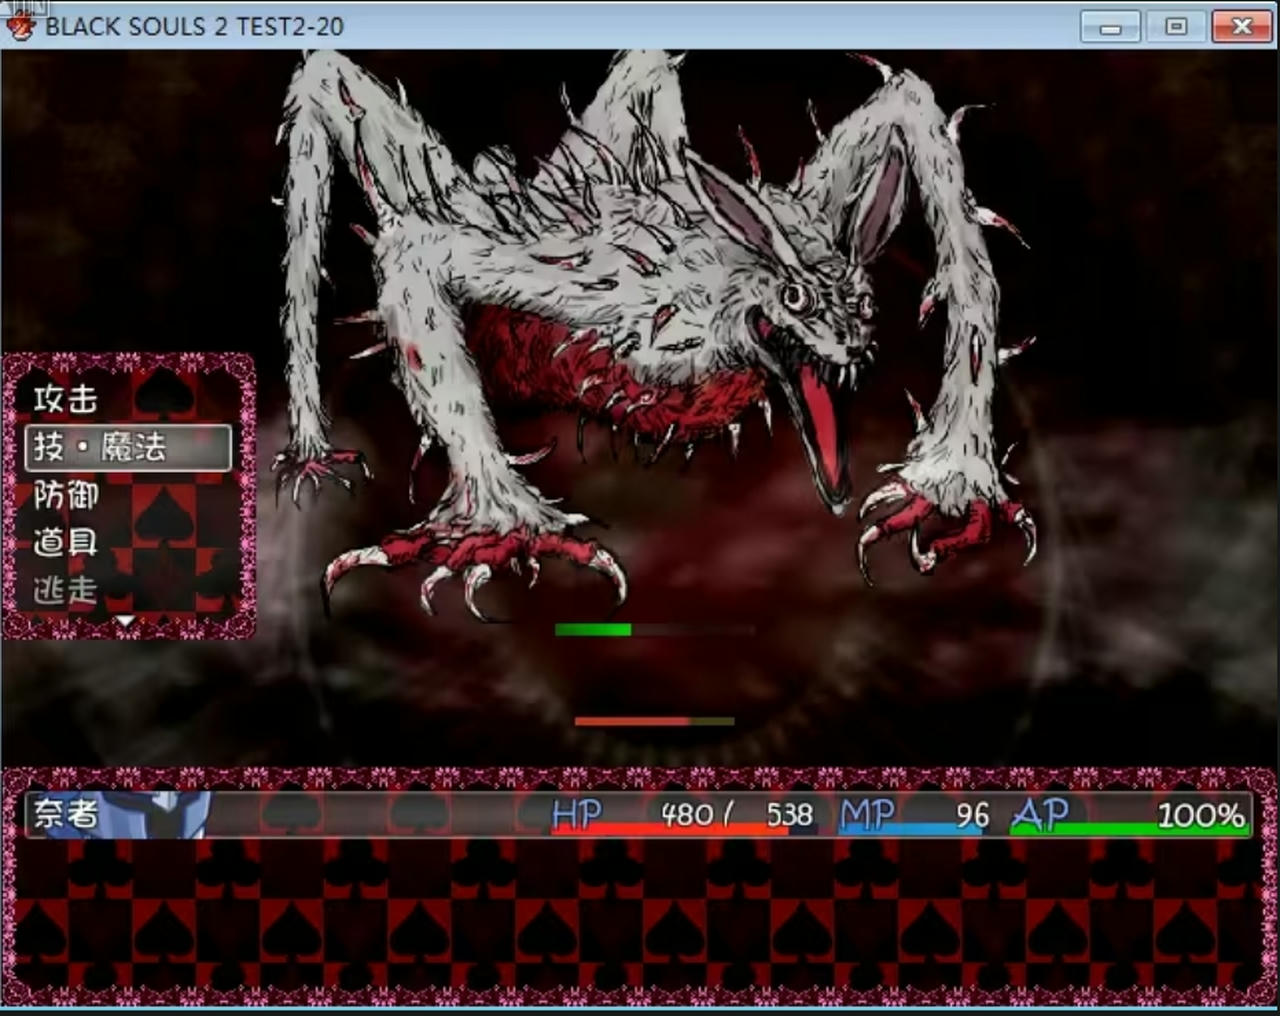Click the Black Souls 2 title bar icon
1280x1016 pixels.
click(x=20, y=26)
